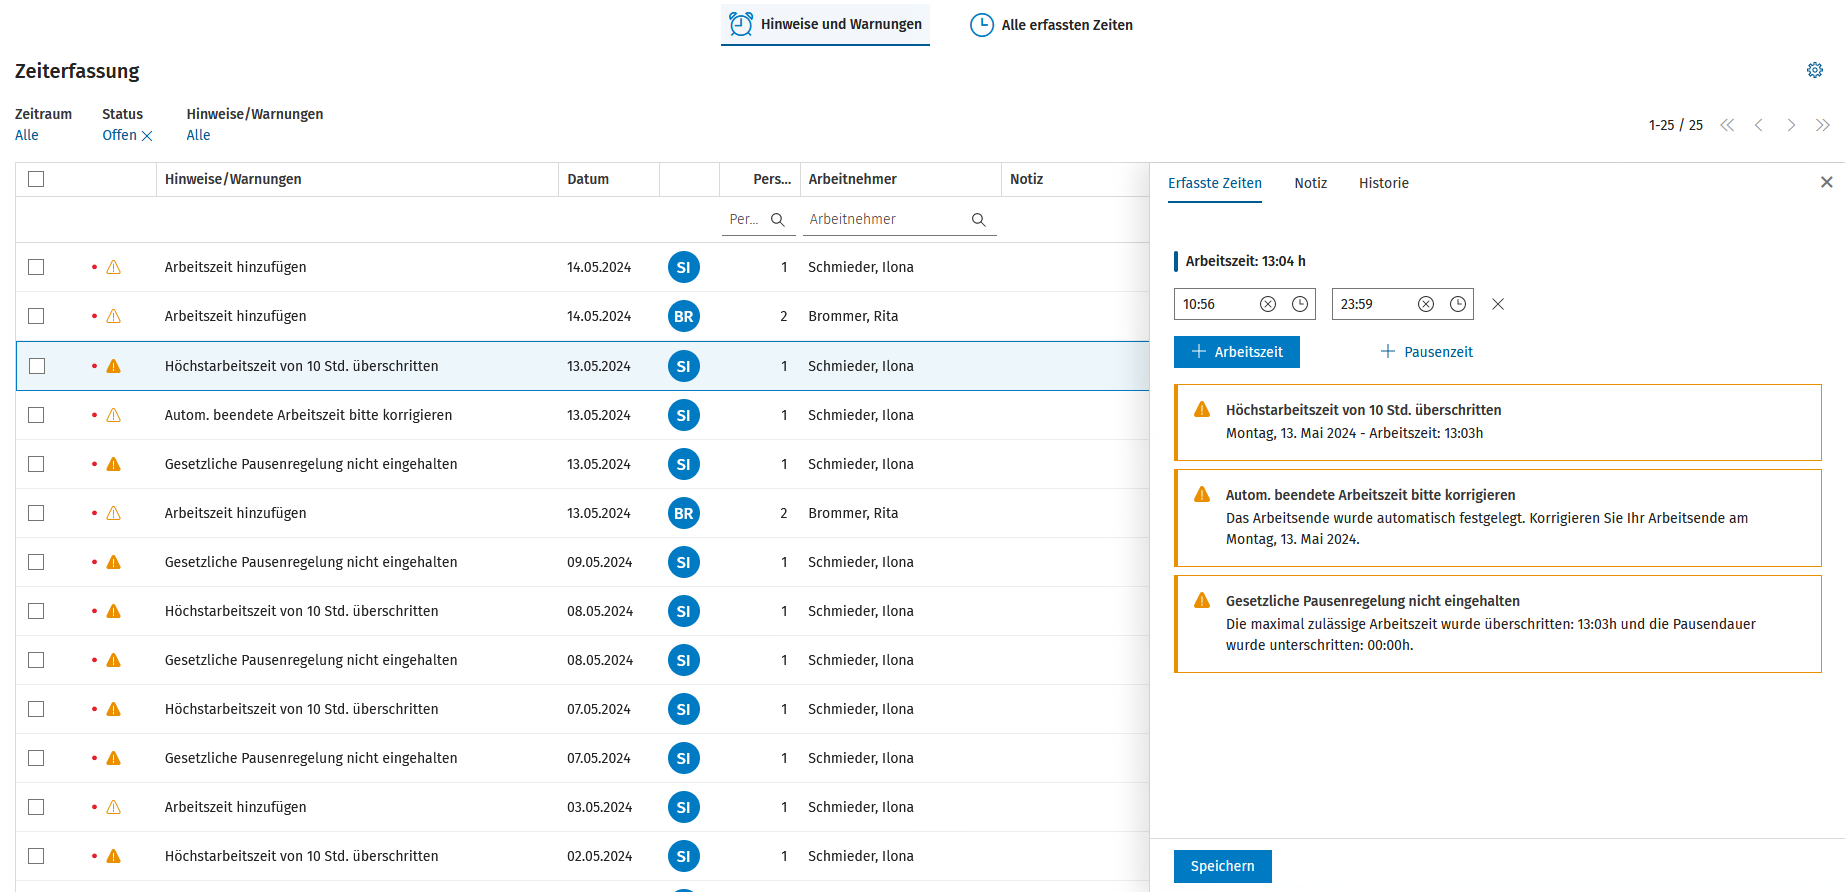
Task: Click the Speichern button
Action: pos(1222,866)
